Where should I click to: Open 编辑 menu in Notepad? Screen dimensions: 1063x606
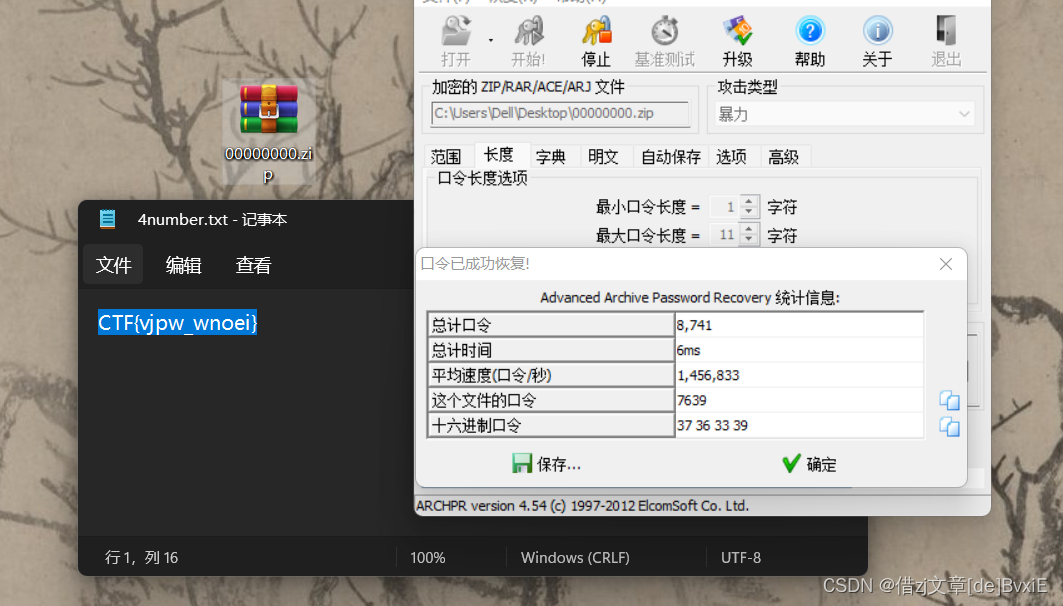(183, 265)
